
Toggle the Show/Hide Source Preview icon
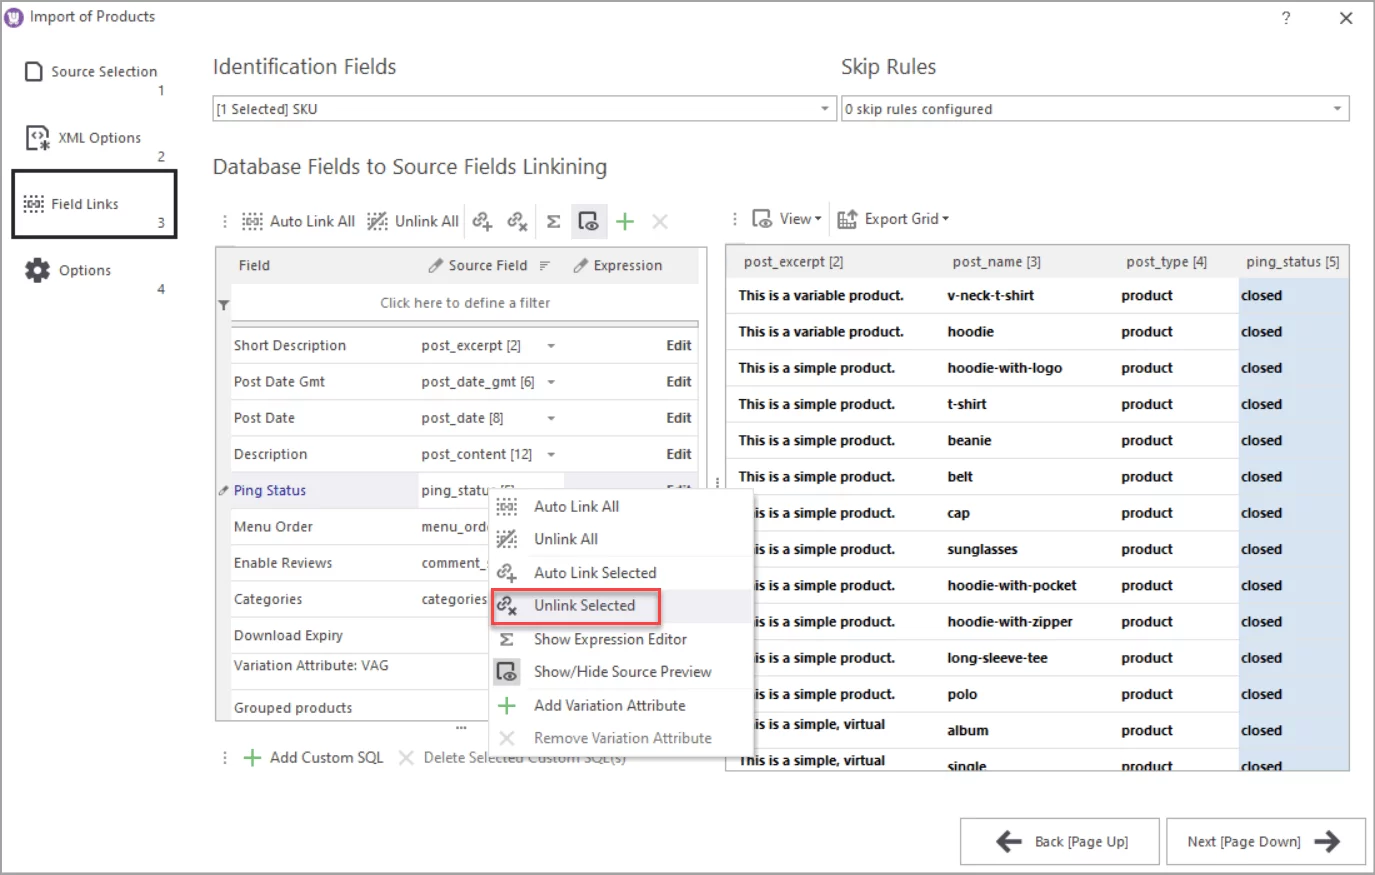pyautogui.click(x=589, y=221)
